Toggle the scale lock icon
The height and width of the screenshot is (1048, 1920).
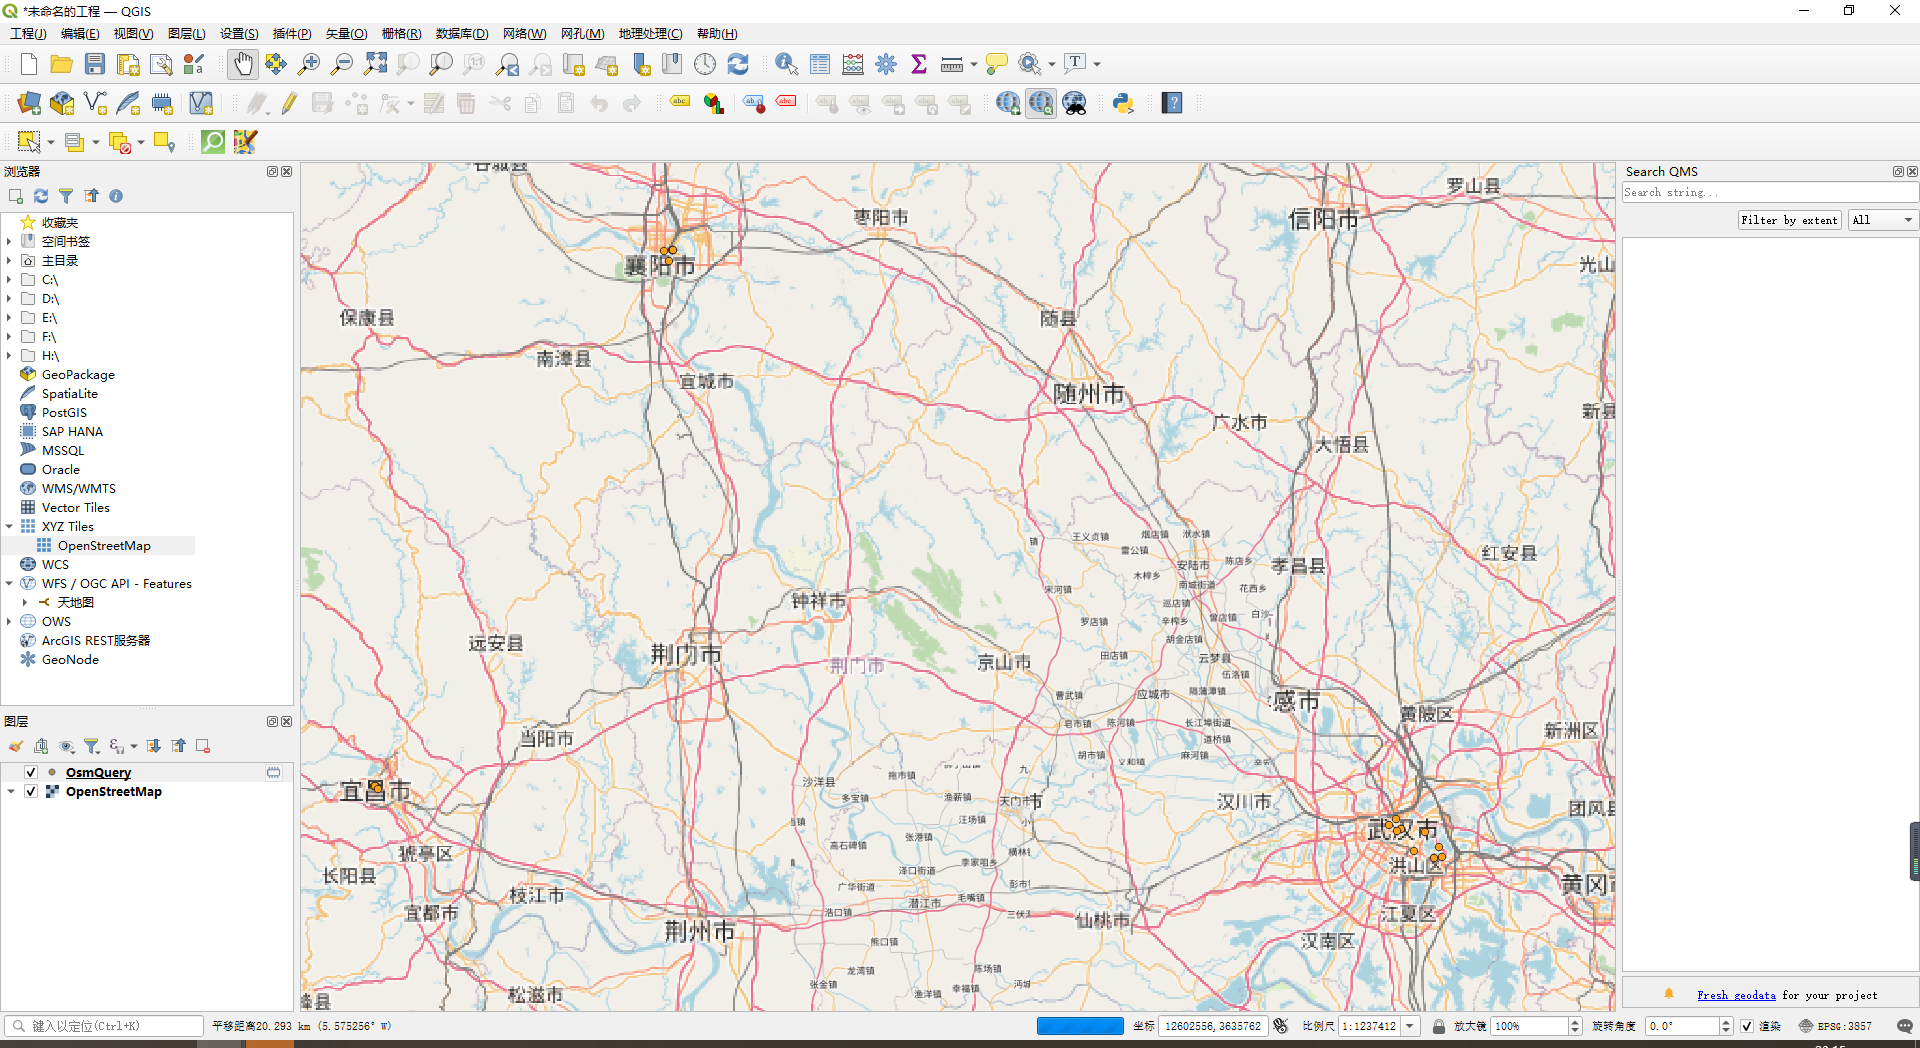[x=1439, y=1026]
